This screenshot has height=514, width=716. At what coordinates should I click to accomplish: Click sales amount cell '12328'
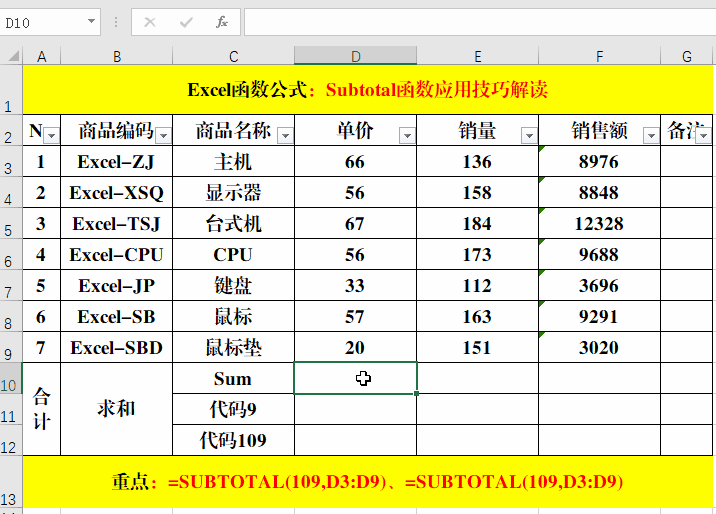pyautogui.click(x=600, y=224)
